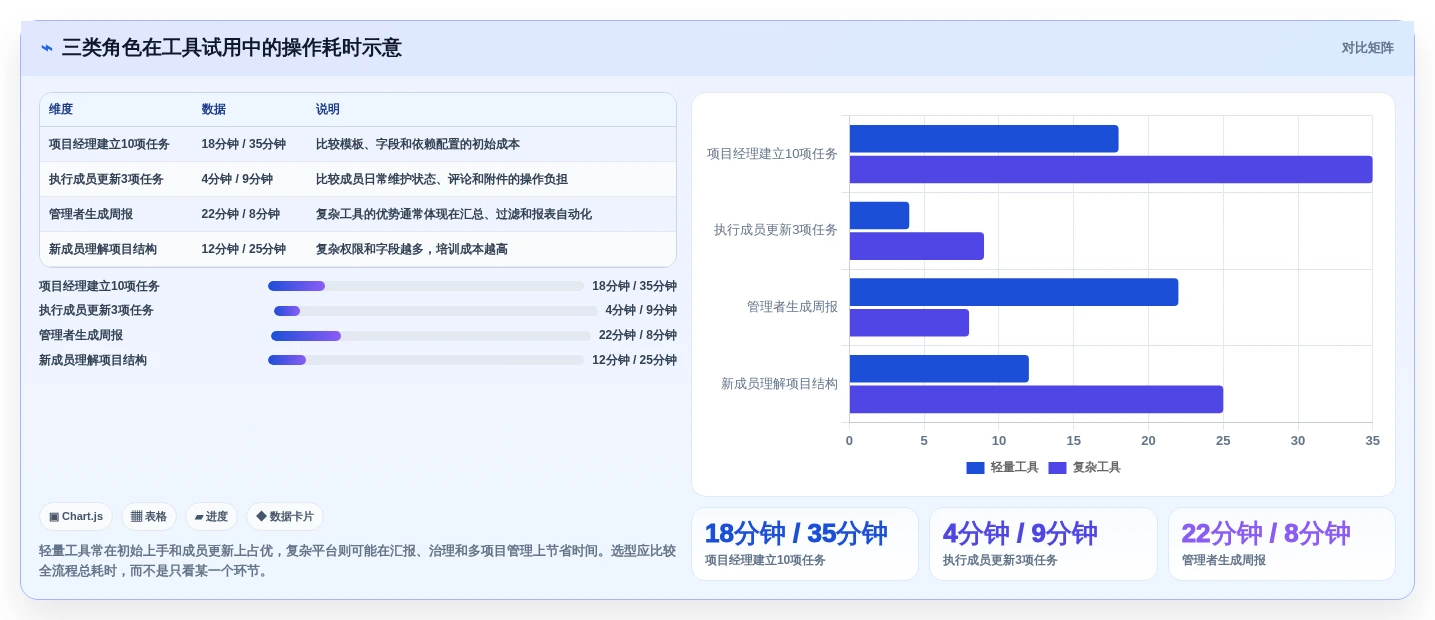Viewport: 1435px width, 620px height.
Task: Click the 维度 column header
Action: (61, 110)
